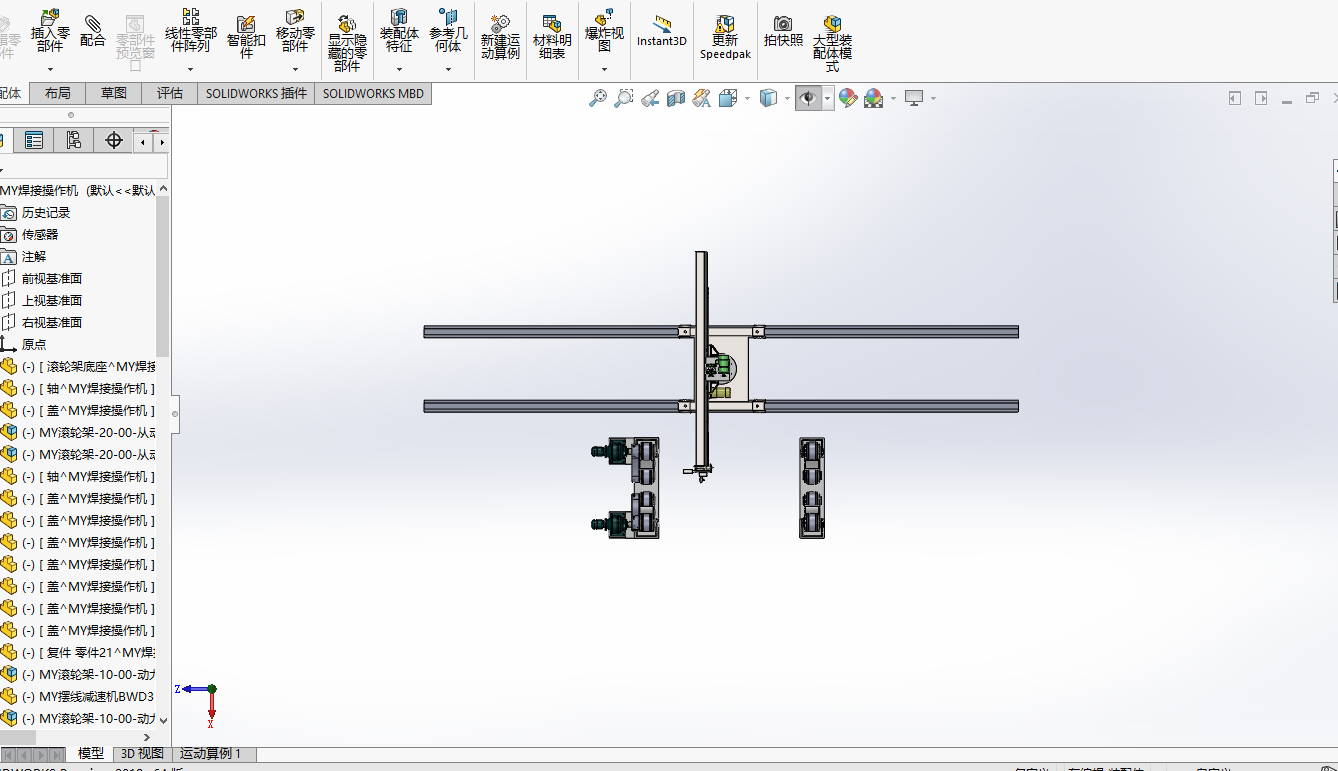Expand the 插入零部件 dropdown arrow
Screen dimensions: 1338x771
click(50, 70)
